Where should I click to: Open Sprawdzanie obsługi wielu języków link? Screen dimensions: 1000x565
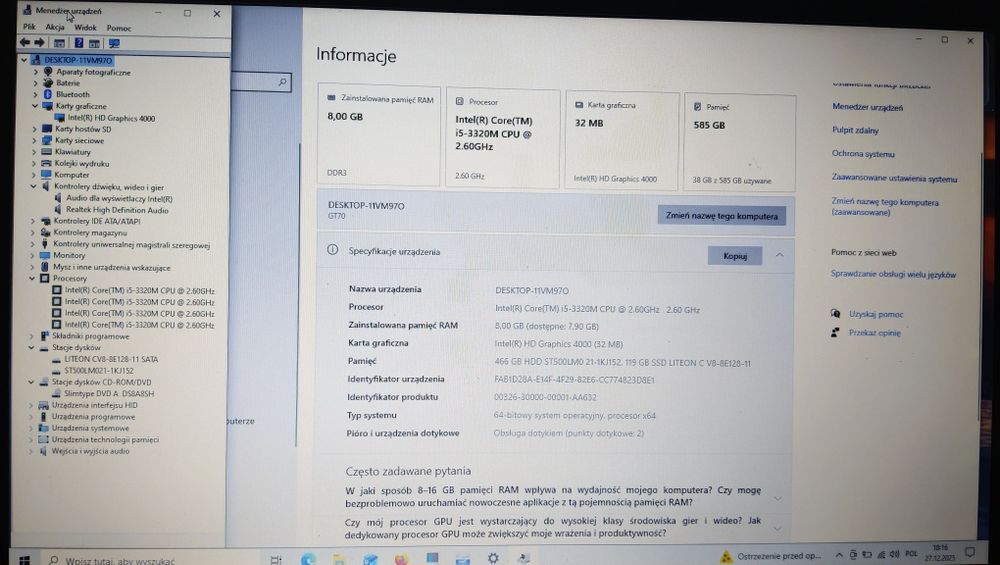[x=893, y=274]
